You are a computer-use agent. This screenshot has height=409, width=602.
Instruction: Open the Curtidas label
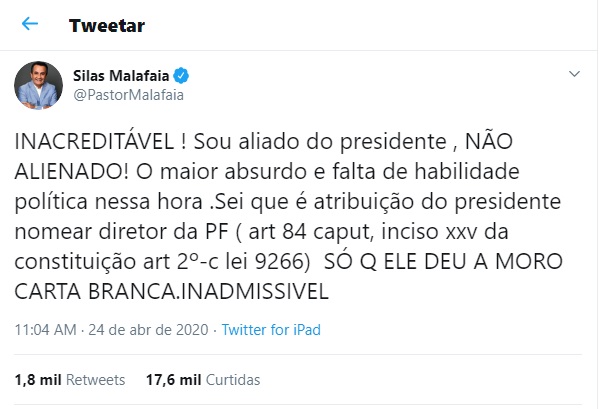233,380
